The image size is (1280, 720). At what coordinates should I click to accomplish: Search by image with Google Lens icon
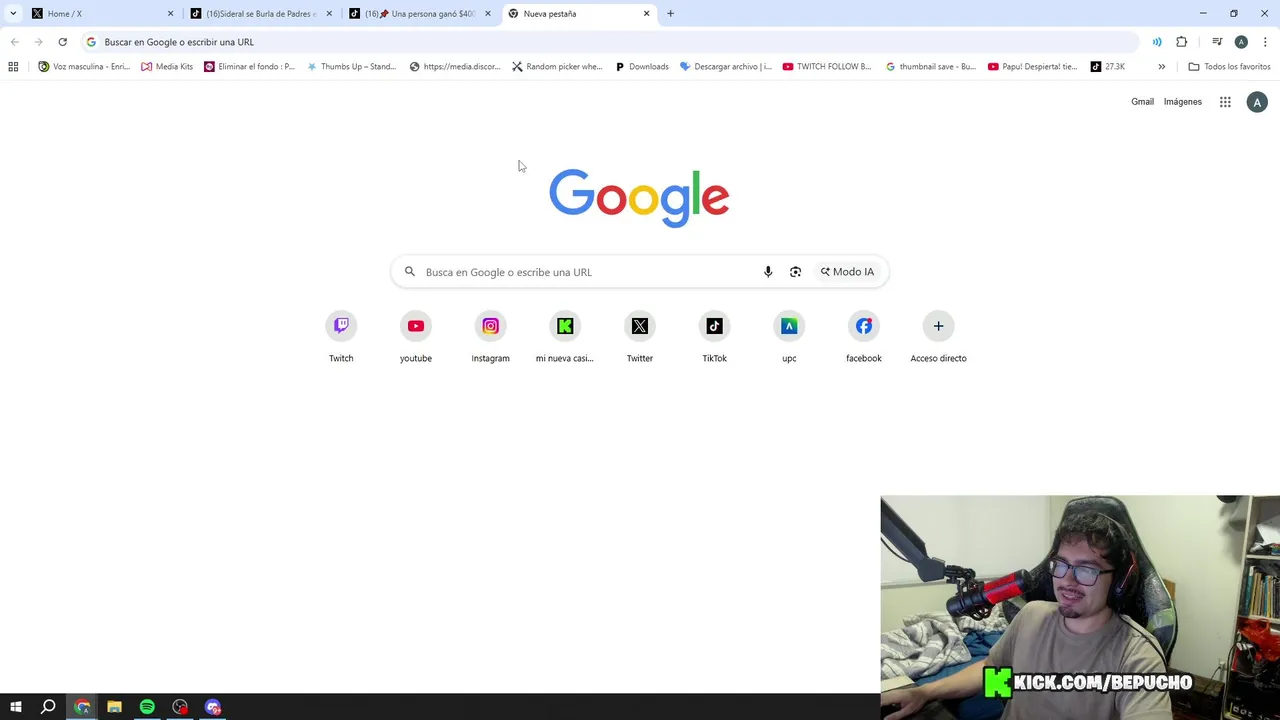(x=795, y=272)
